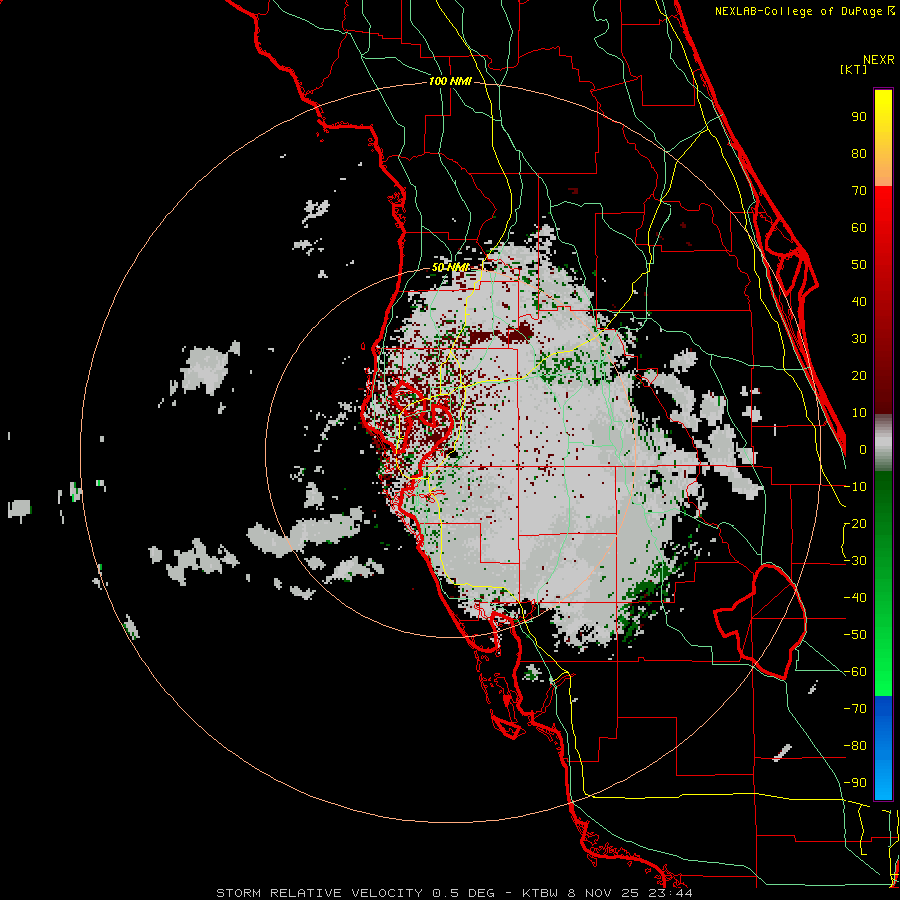The width and height of the screenshot is (900, 900).
Task: Click the -50 tick label on the velocity scale
Action: 855,635
